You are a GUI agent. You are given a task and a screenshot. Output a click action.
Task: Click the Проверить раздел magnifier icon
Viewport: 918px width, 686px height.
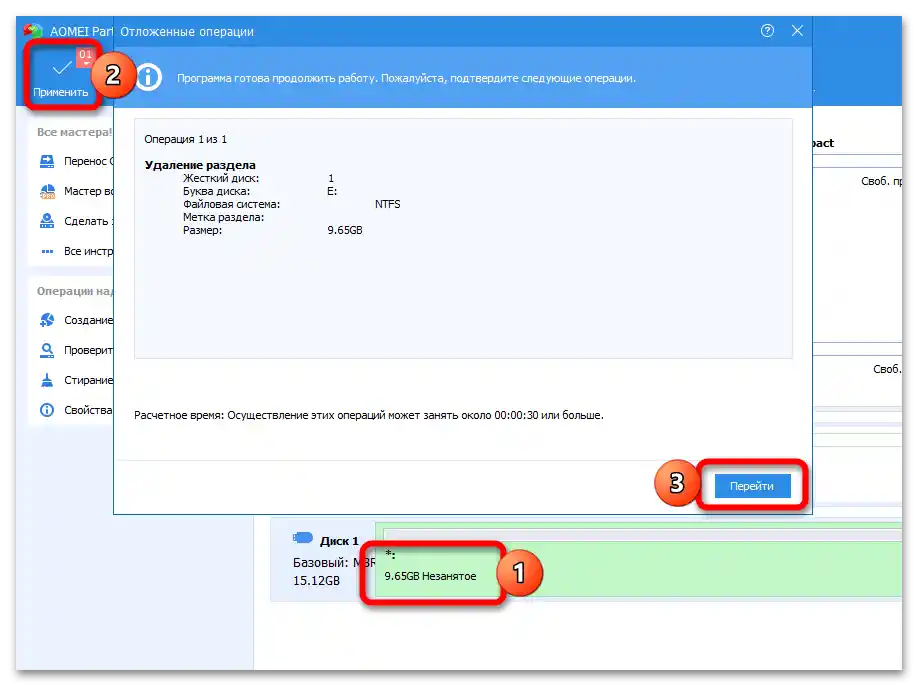tap(47, 350)
